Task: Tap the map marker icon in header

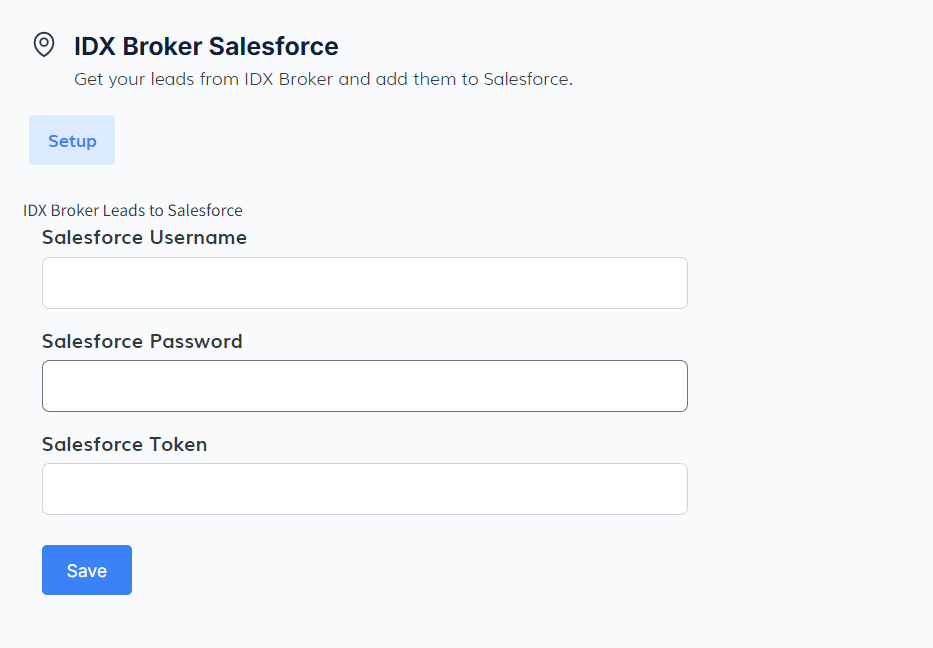Action: point(44,45)
